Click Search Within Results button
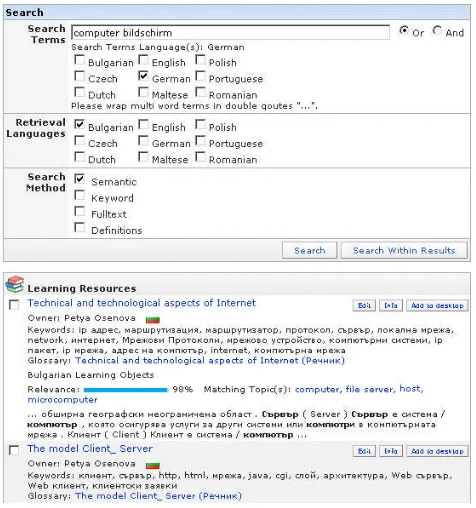Screen dimensions: 476x508 (404, 250)
